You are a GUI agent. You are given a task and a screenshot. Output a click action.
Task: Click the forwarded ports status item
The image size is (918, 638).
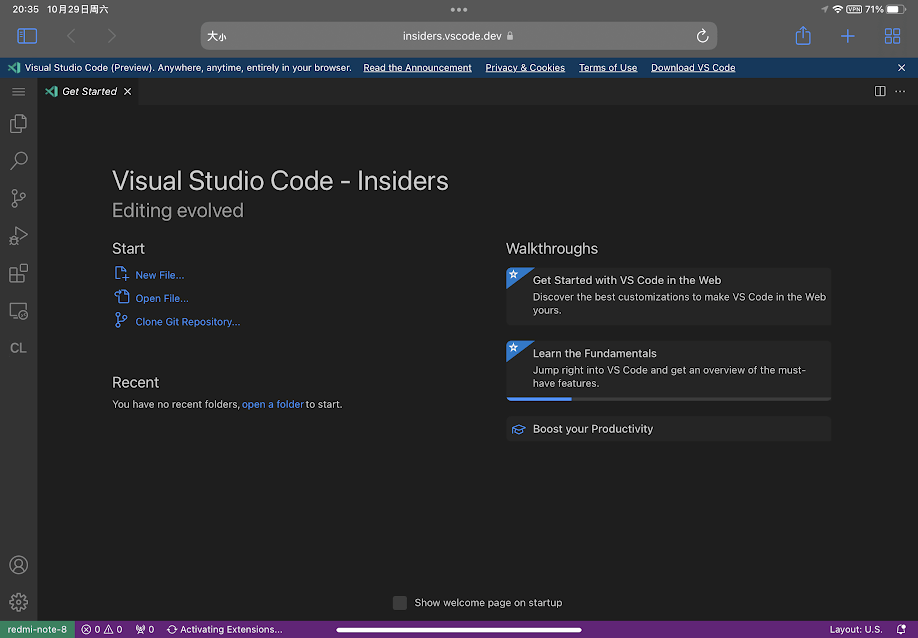click(145, 629)
